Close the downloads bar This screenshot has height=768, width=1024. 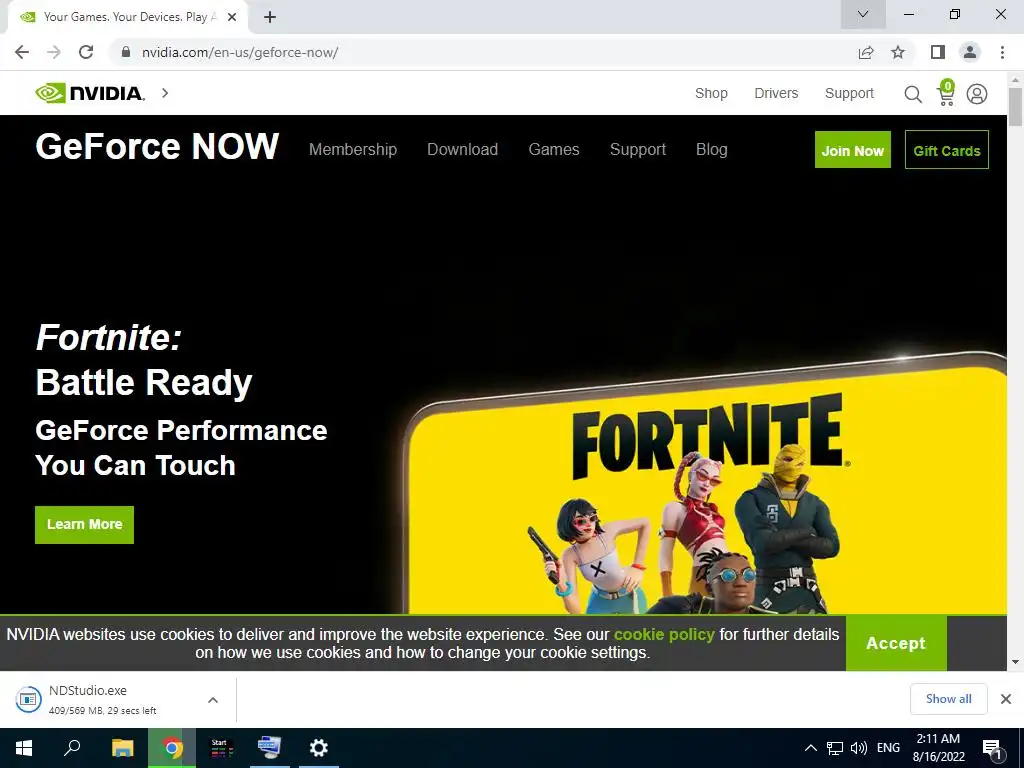(1006, 699)
